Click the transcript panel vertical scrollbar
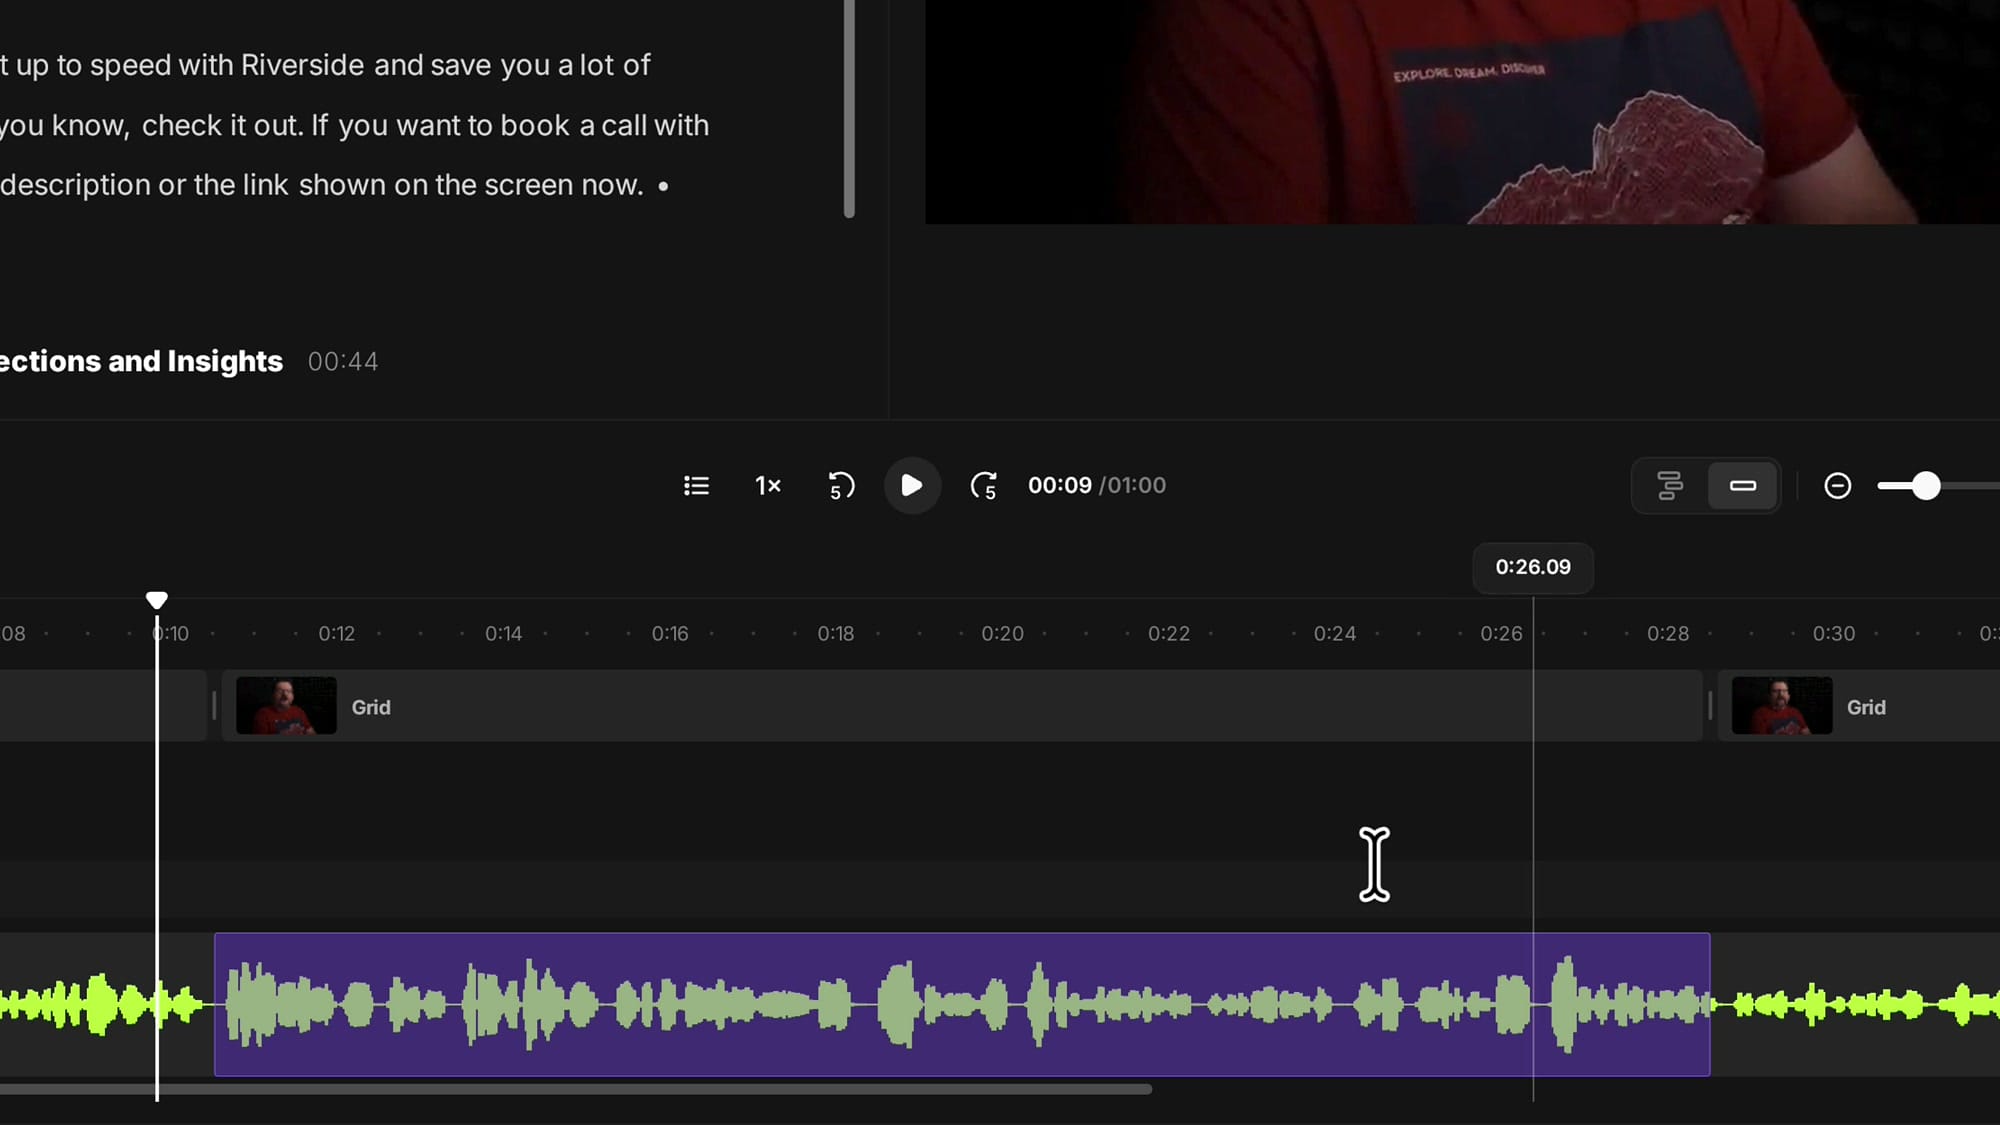Screen dimensions: 2000x1125 pos(849,108)
